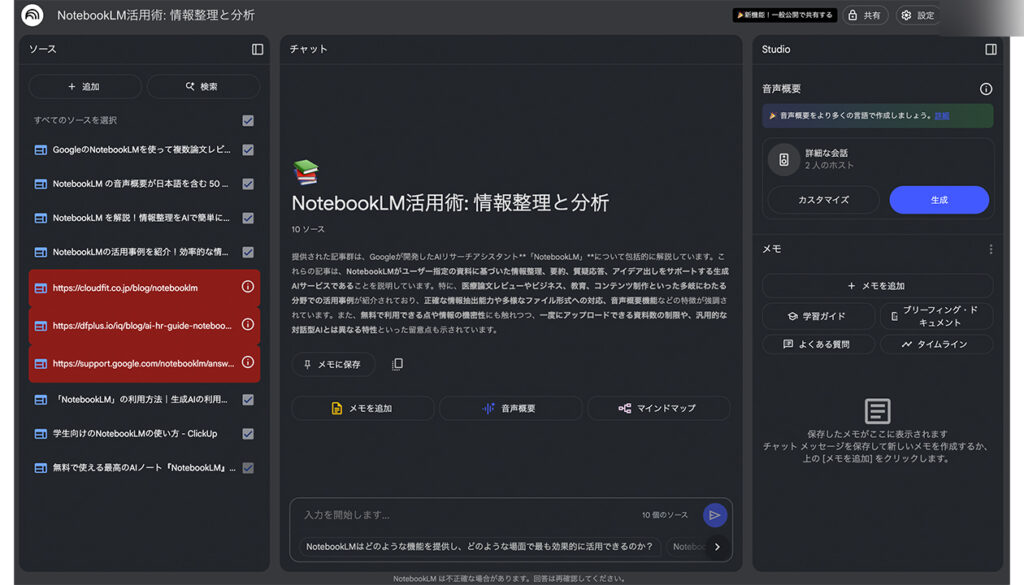
Task: Click notebook title in top bar
Action: coord(155,15)
